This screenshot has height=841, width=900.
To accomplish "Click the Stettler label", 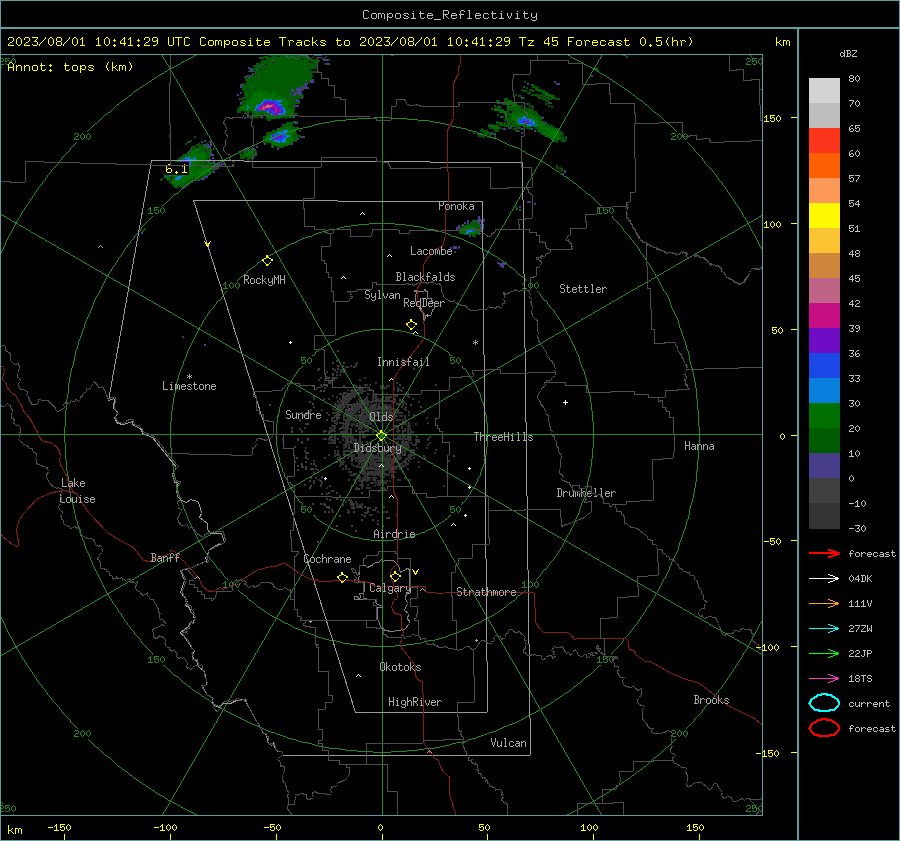I will (x=583, y=289).
